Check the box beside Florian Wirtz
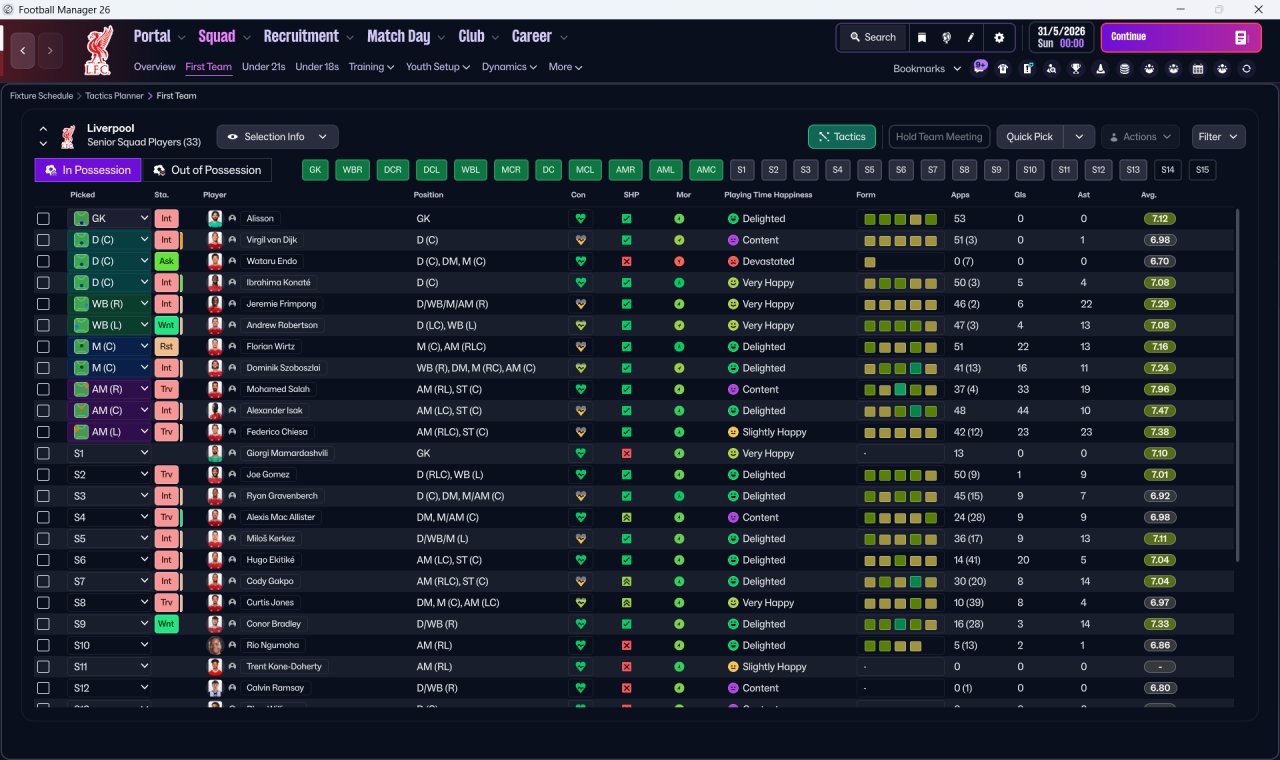The image size is (1280, 760). point(43,347)
